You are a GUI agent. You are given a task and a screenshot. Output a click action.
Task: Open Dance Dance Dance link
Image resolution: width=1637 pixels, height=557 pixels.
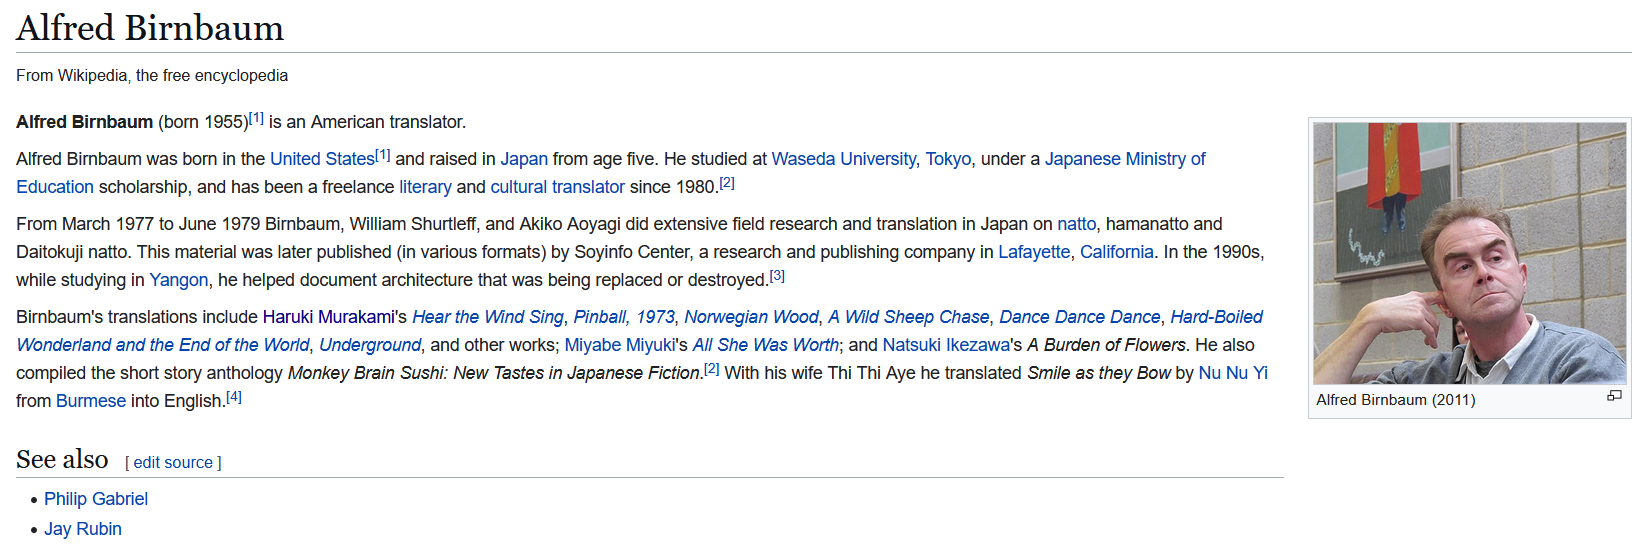pyautogui.click(x=1080, y=317)
